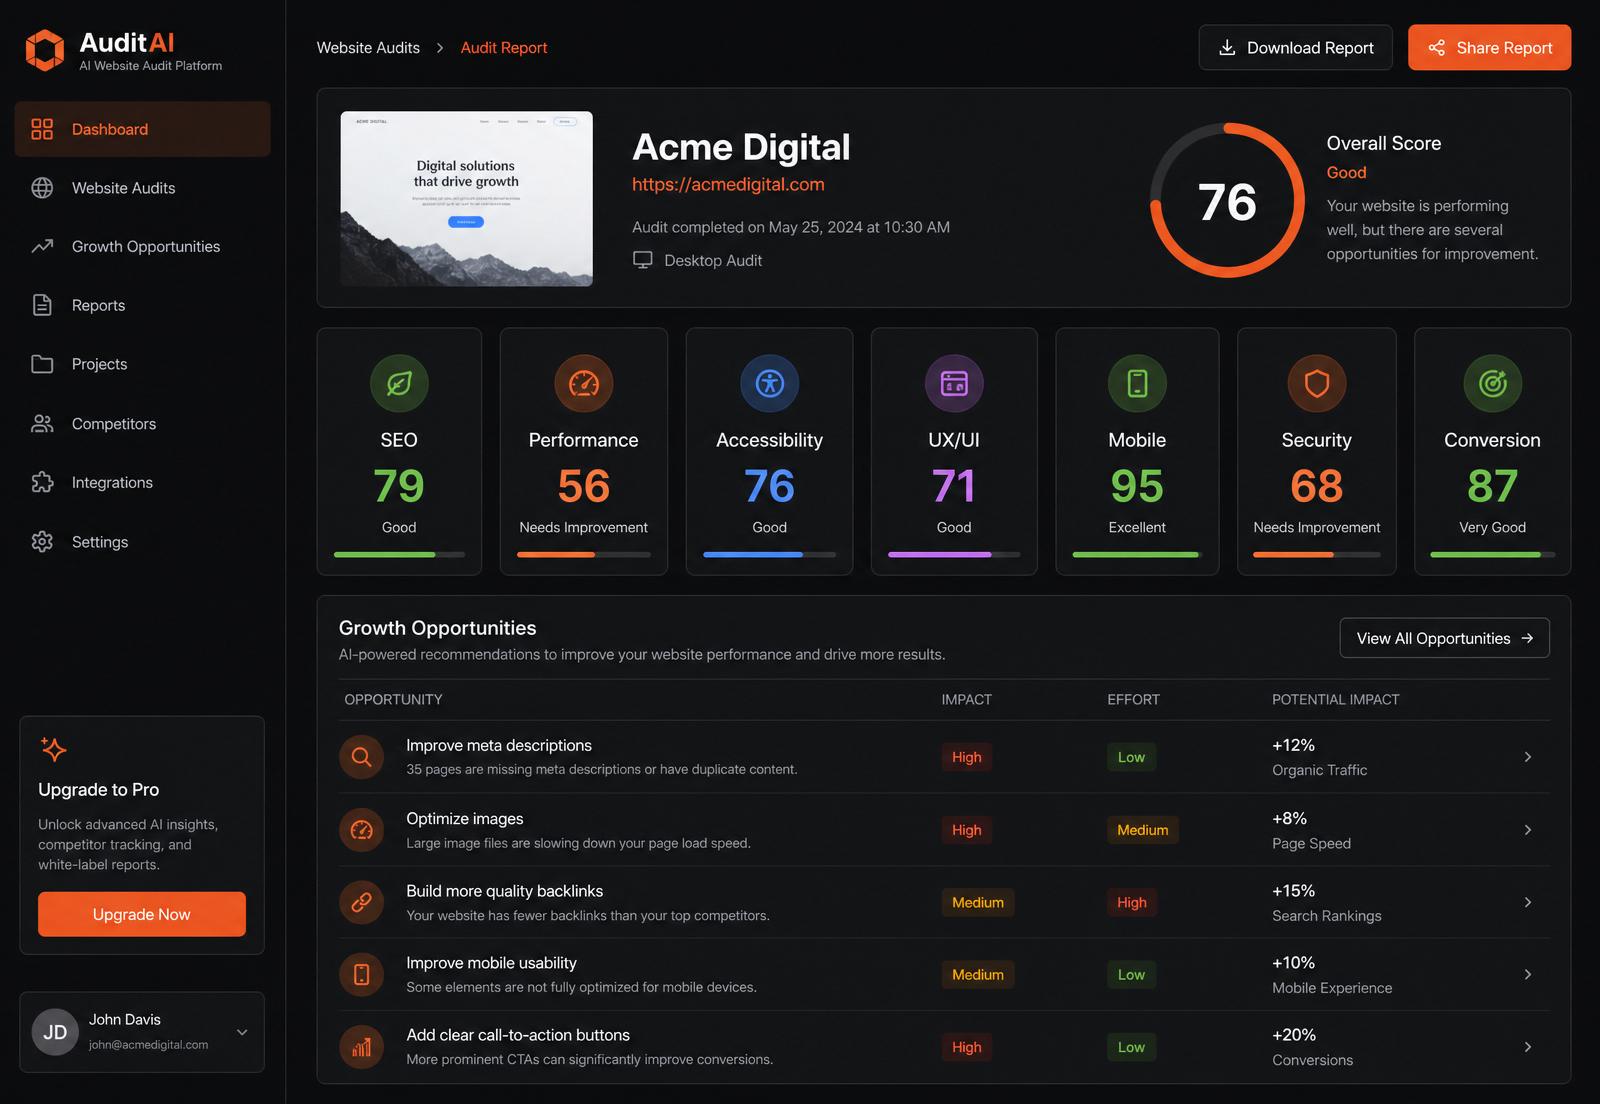Expand the Build more quality backlinks chevron

[1527, 902]
